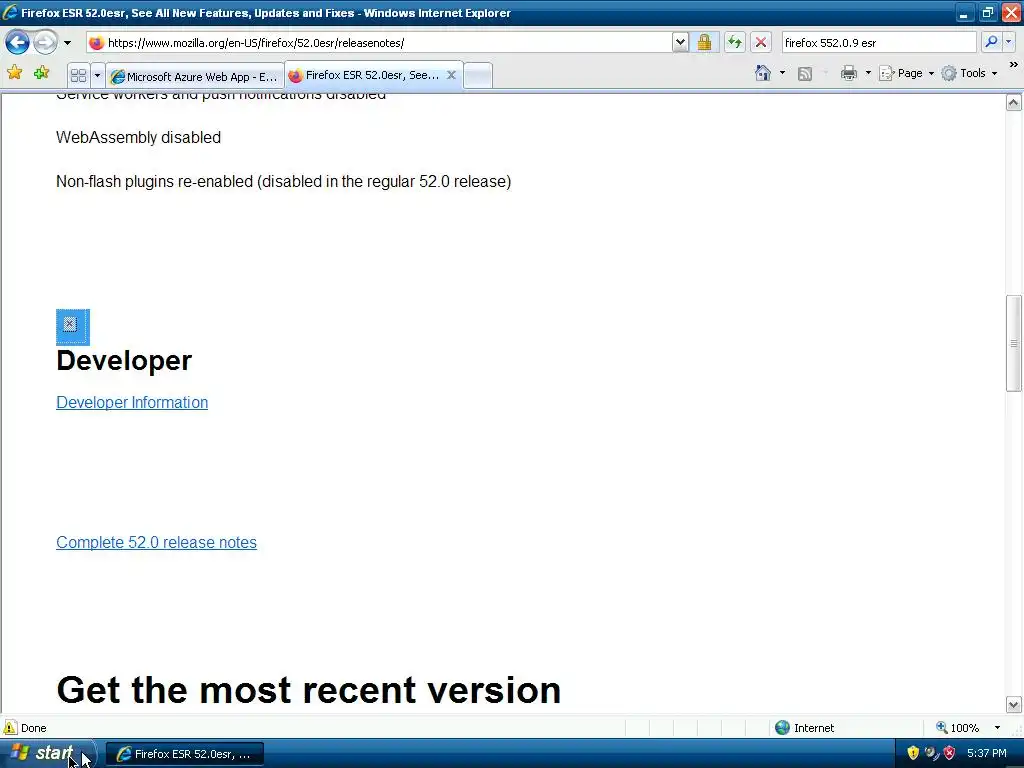Expand the toolbar overflow chevron
Image resolution: width=1024 pixels, height=768 pixels.
pyautogui.click(x=1013, y=65)
